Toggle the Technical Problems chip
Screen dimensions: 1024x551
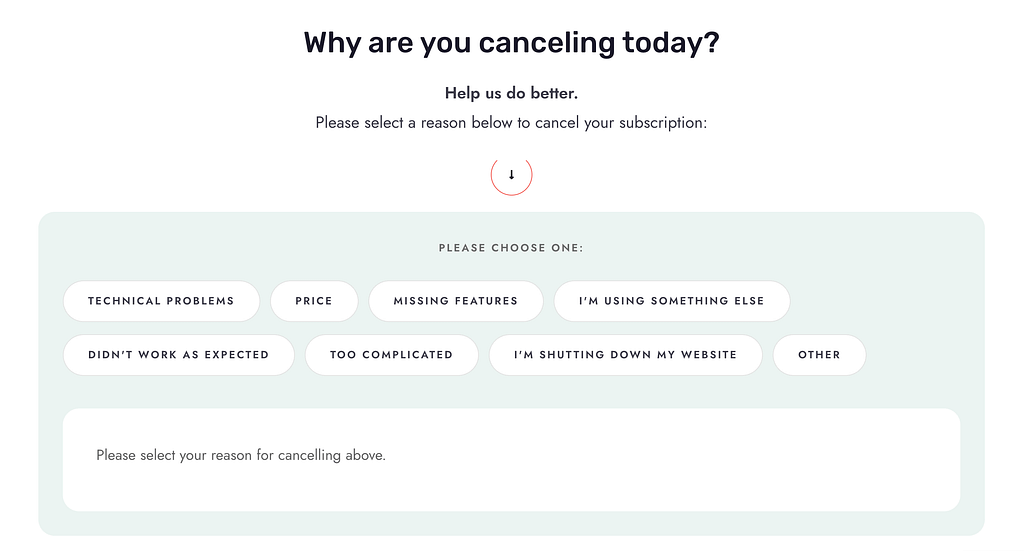tap(161, 301)
